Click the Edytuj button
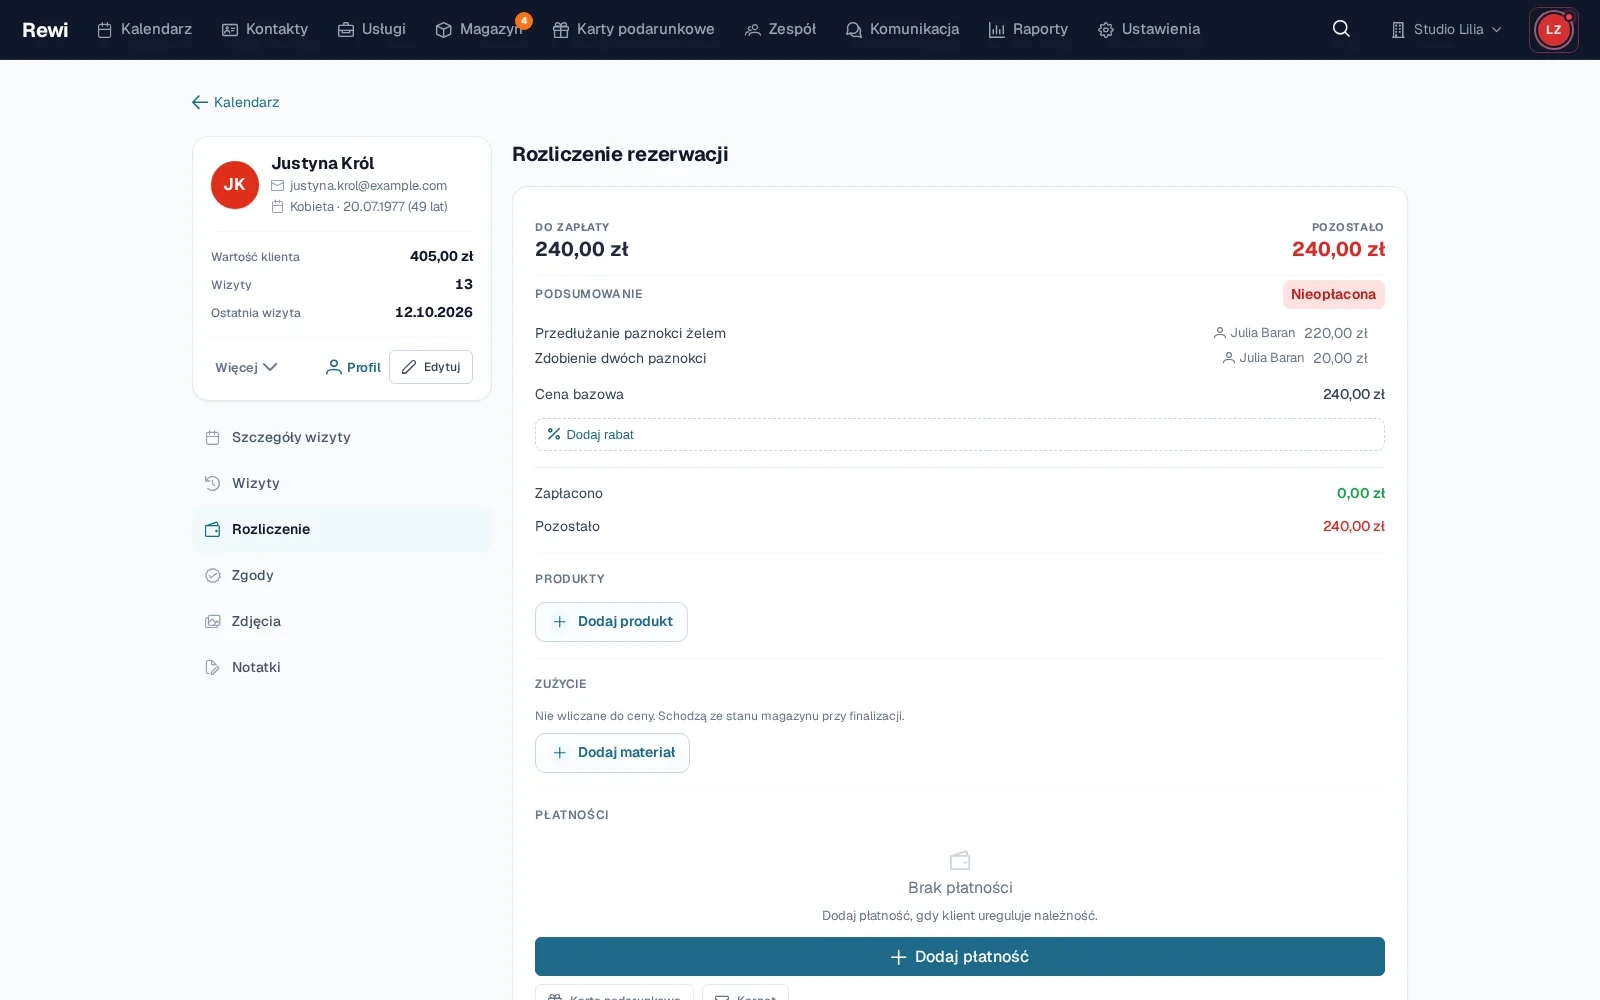The image size is (1600, 1000). click(x=431, y=367)
